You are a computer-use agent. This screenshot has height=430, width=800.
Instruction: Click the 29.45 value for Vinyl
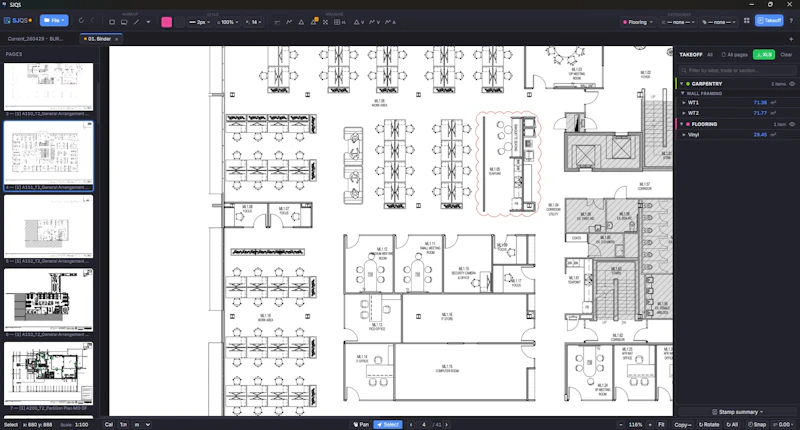(x=760, y=135)
